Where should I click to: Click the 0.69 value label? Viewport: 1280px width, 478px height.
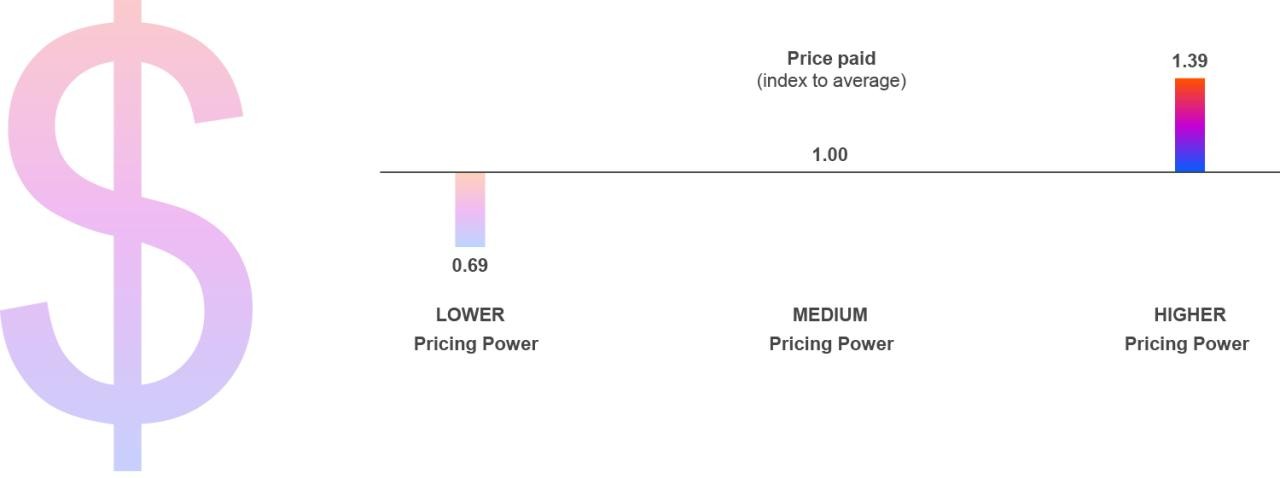(470, 266)
